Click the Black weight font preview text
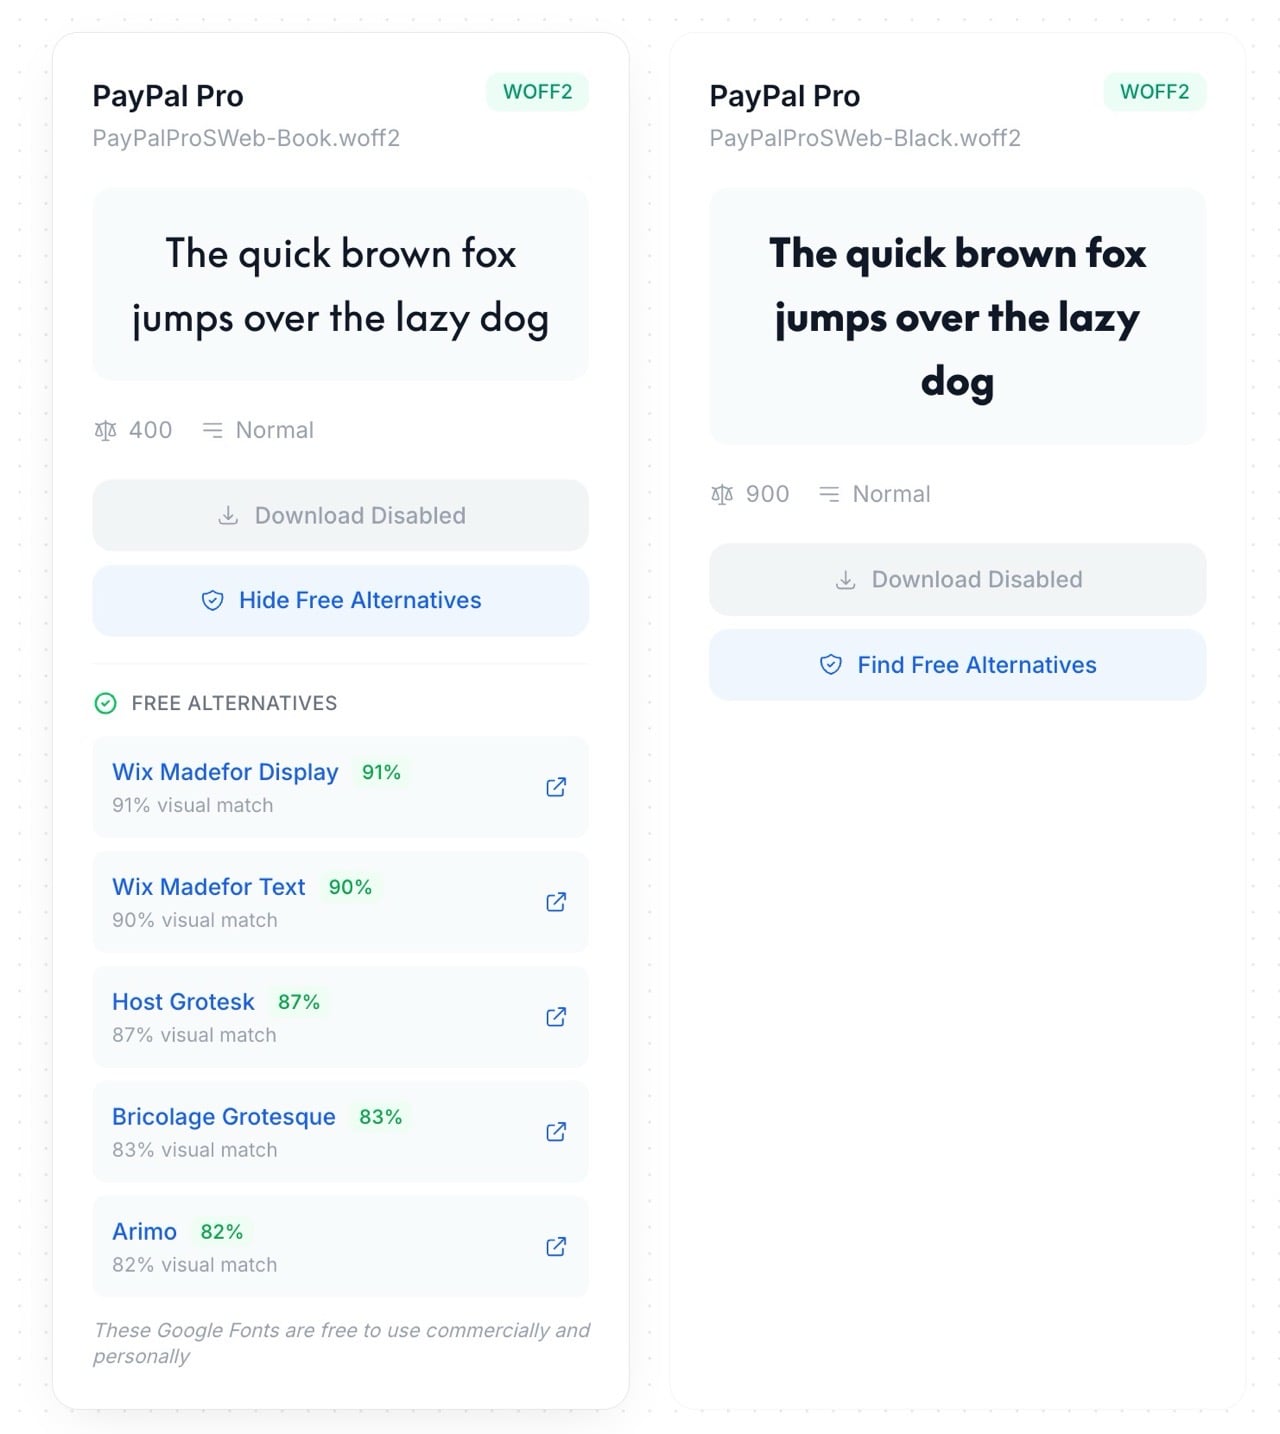The width and height of the screenshot is (1280, 1434). (x=957, y=317)
